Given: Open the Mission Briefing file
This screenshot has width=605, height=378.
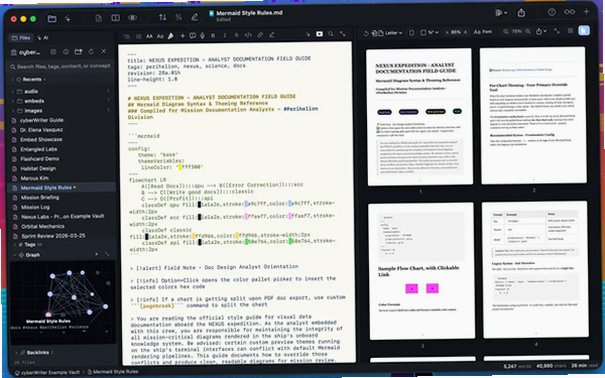Looking at the screenshot, I should (40, 197).
